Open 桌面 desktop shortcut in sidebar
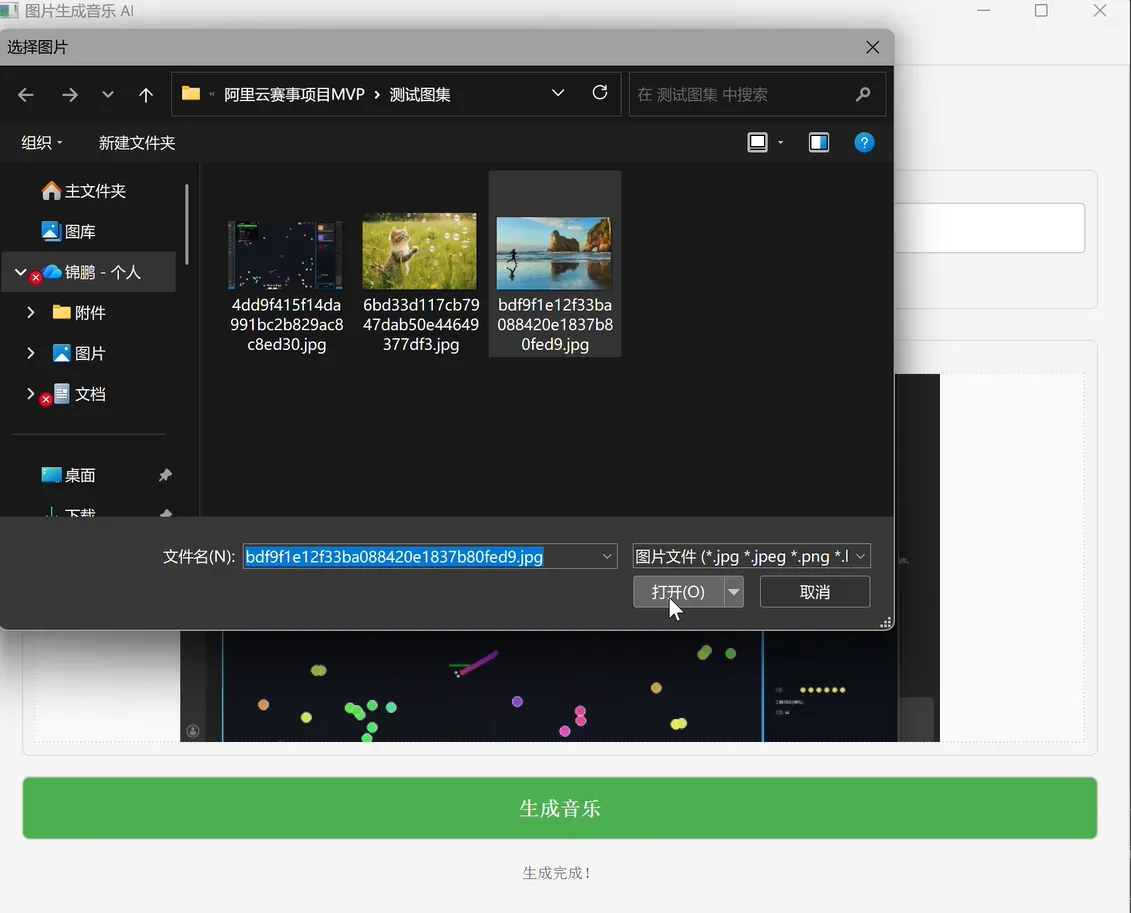 (x=69, y=475)
